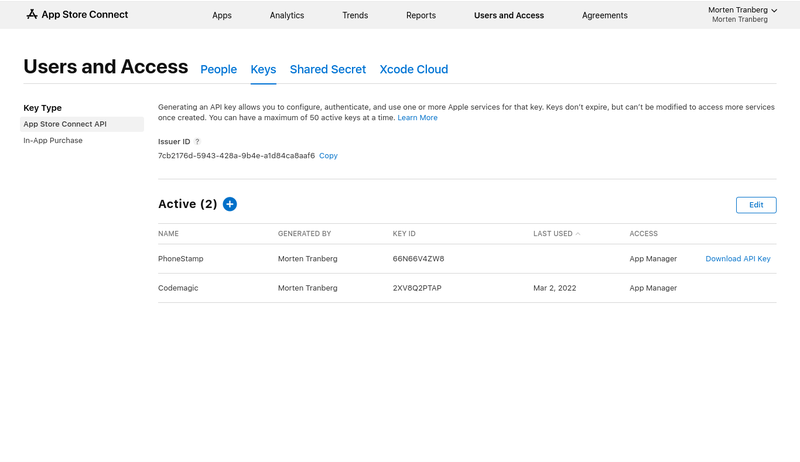Viewport: 800px width, 462px height.
Task: Open the Morten Tranberg account dropdown
Action: [742, 14]
